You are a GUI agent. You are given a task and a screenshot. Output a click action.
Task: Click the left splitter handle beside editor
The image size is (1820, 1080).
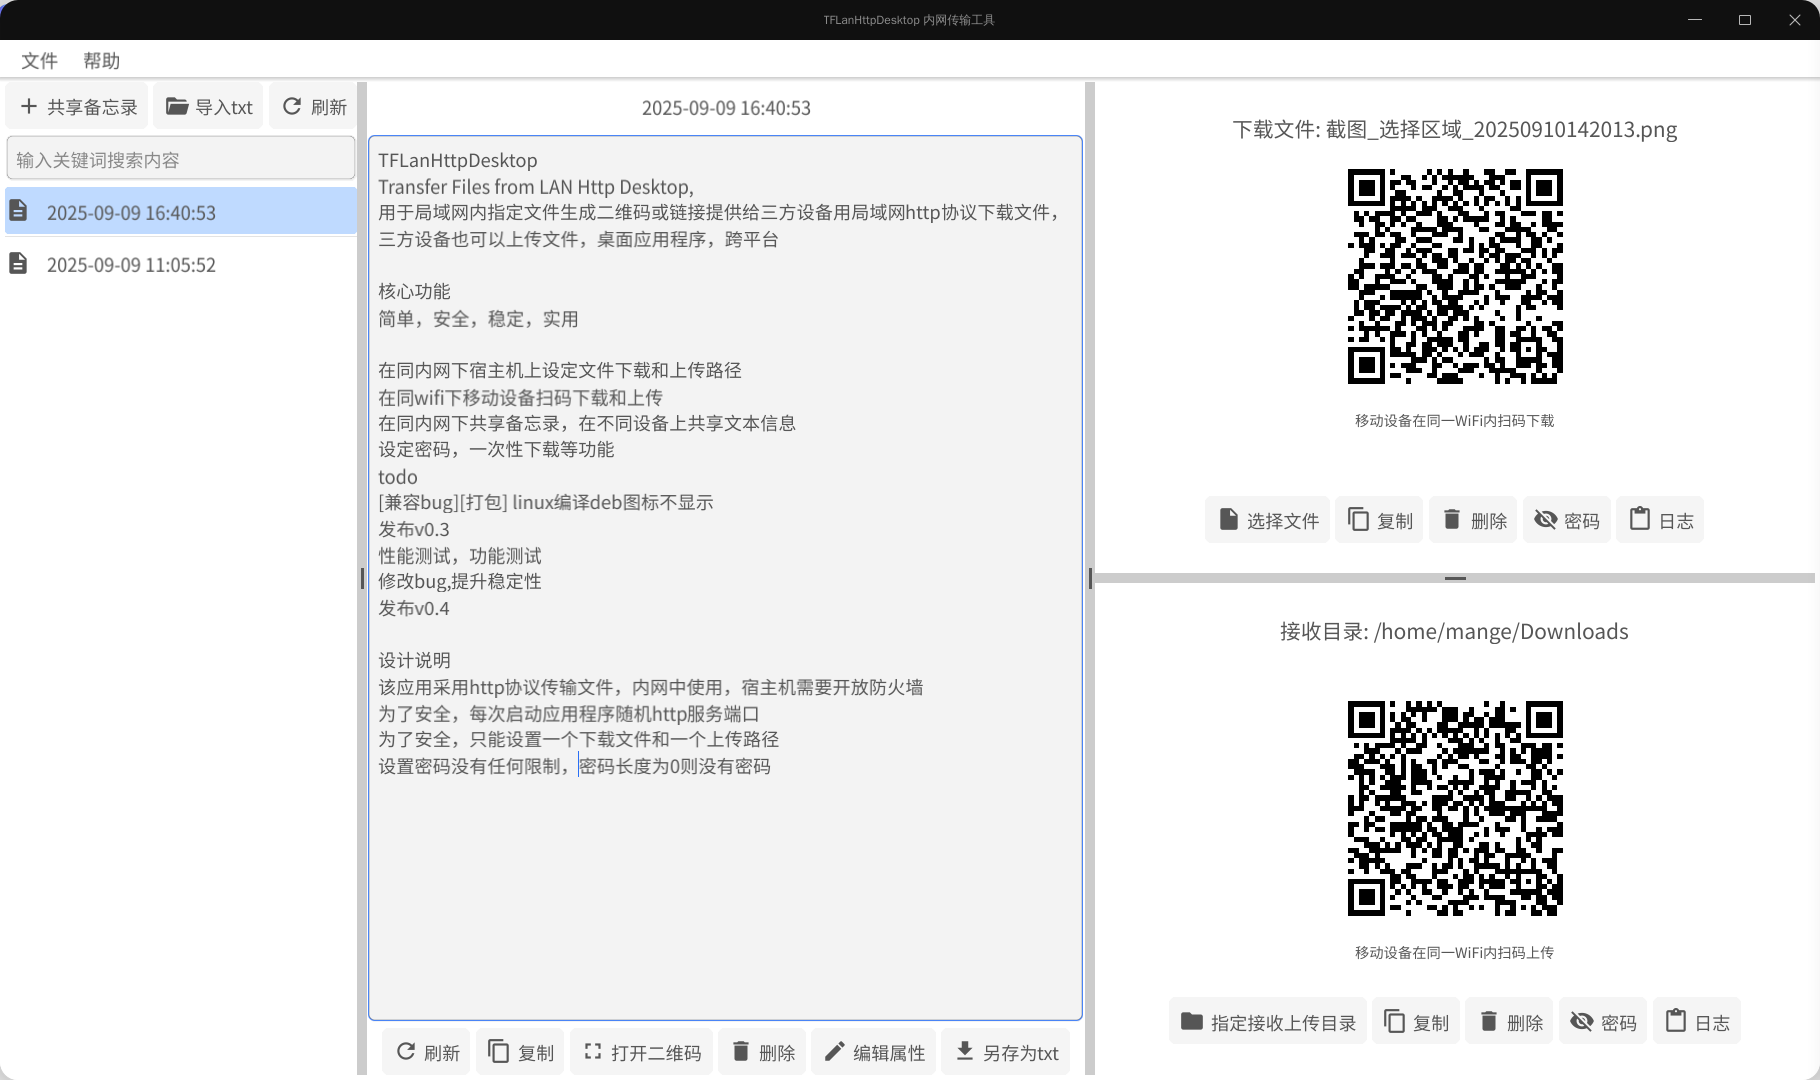tap(362, 578)
